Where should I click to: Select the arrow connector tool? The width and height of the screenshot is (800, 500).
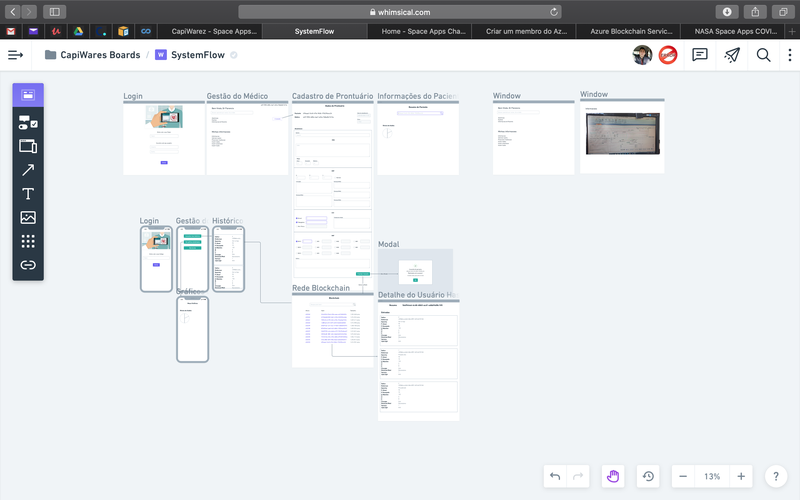28,170
